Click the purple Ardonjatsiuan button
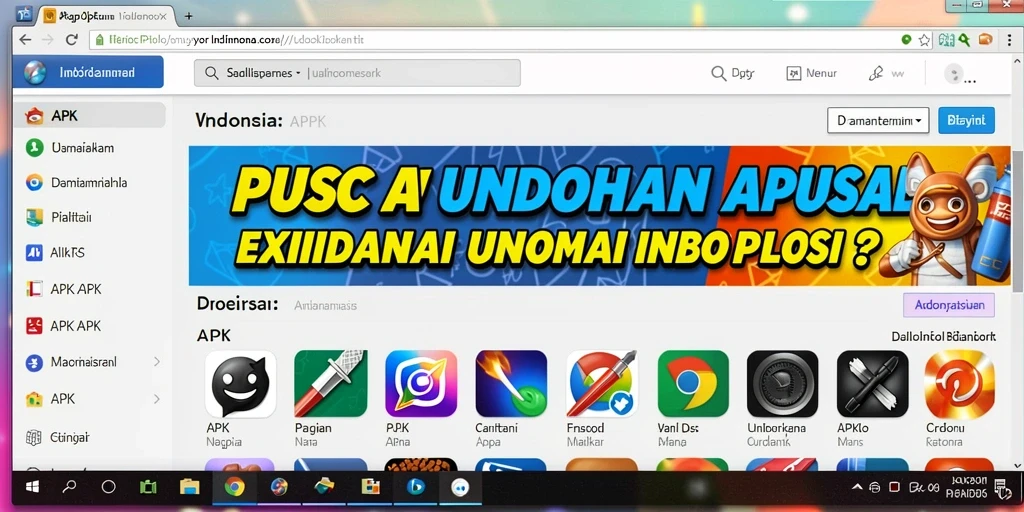Screen dimensions: 1024x512 [949, 305]
